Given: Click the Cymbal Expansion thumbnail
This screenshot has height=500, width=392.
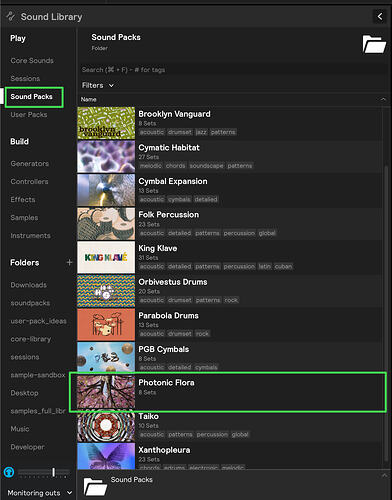Looking at the screenshot, I should point(106,190).
